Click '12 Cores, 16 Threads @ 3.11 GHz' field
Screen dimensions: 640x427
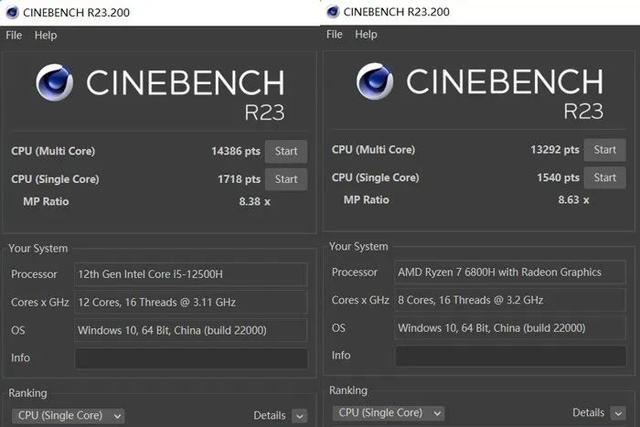[x=191, y=302]
